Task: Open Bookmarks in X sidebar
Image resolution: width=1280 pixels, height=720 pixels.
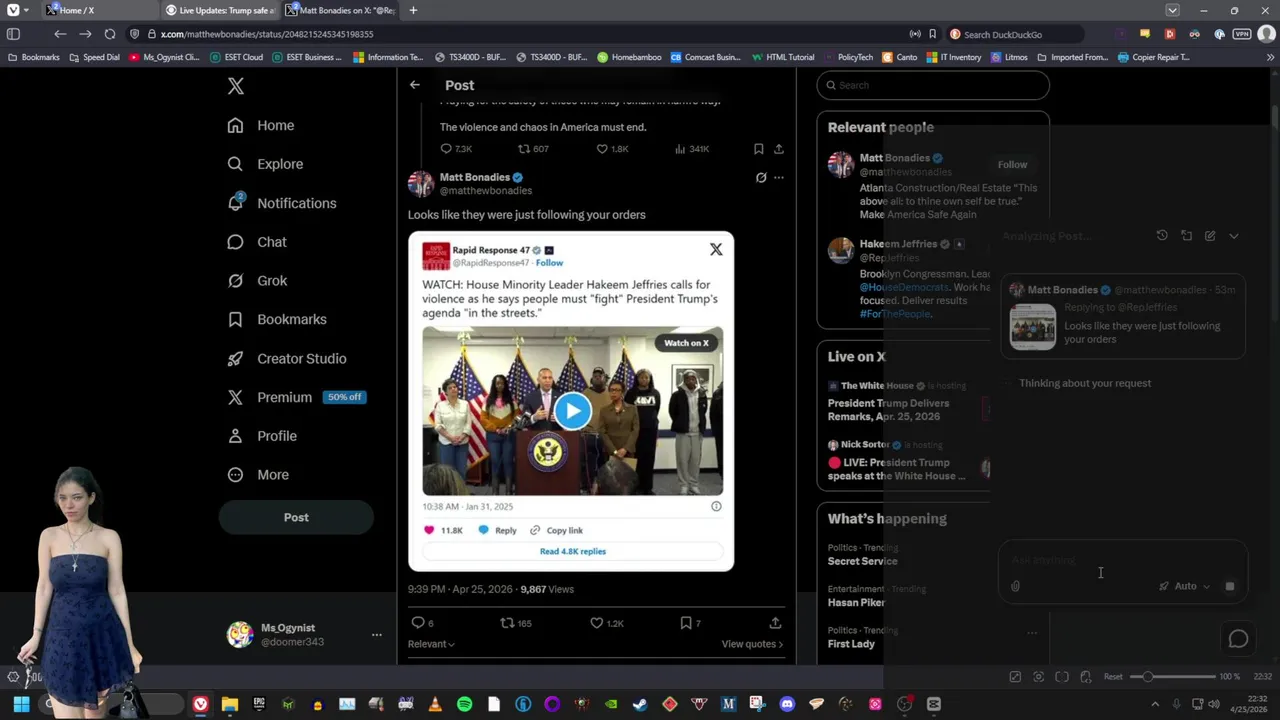Action: point(277,319)
